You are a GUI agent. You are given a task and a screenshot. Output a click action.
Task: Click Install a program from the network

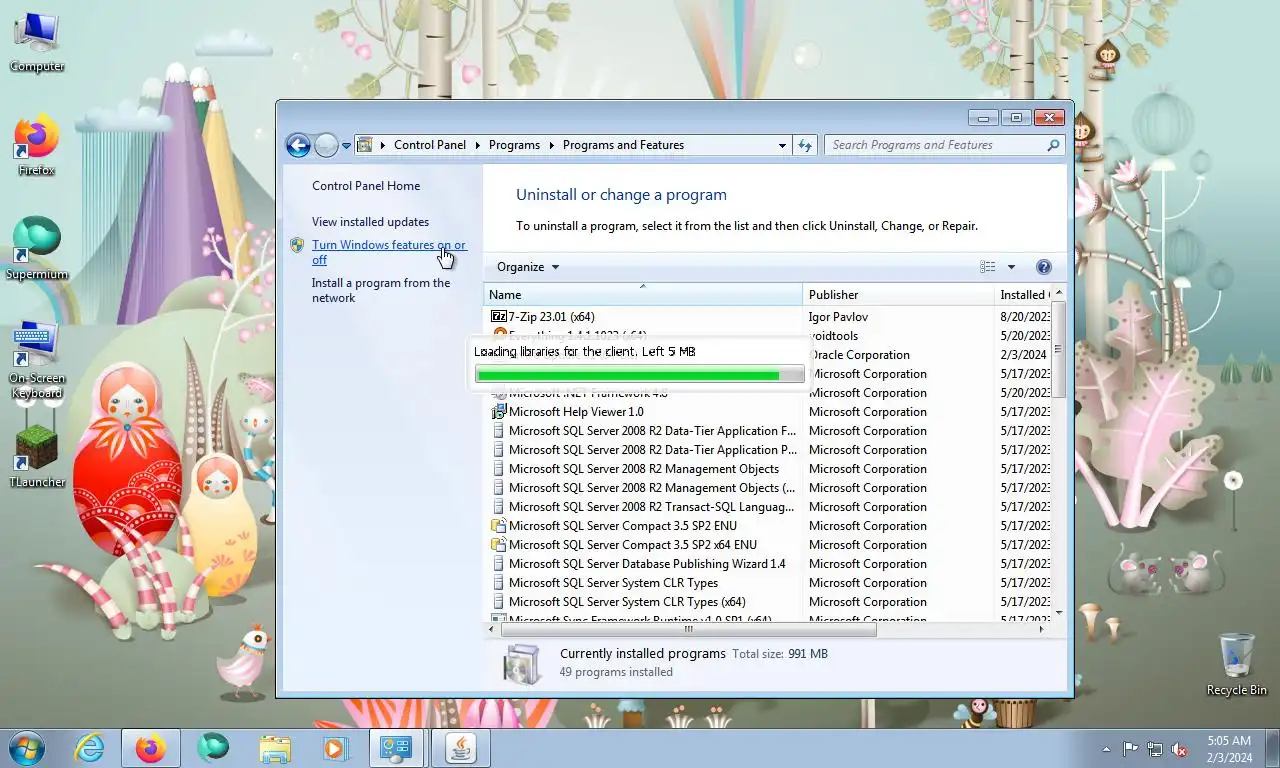click(x=381, y=290)
